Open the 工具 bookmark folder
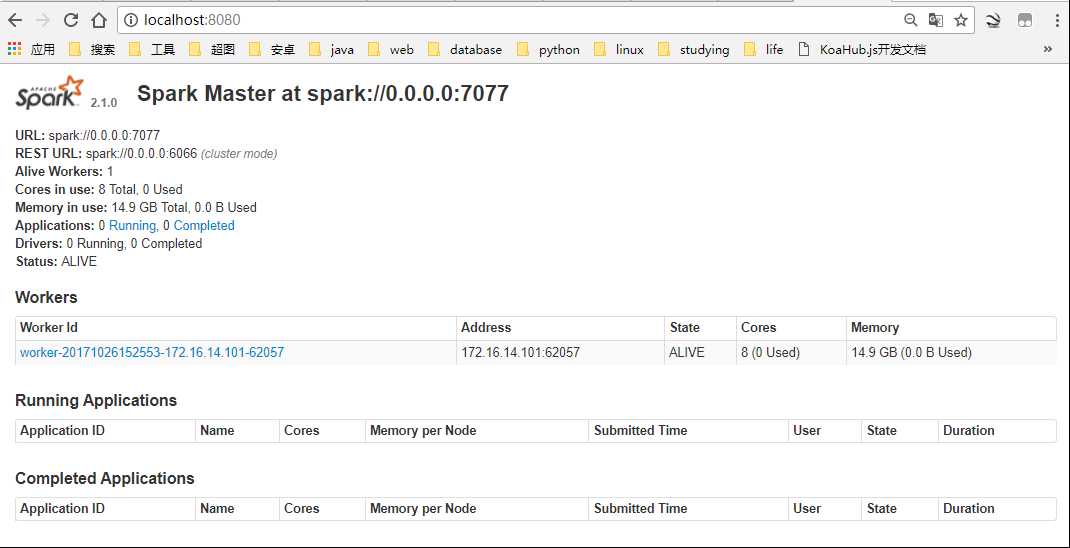 152,49
